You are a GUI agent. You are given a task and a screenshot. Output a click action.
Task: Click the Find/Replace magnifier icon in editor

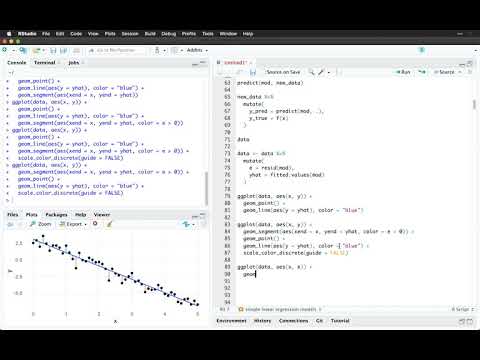click(311, 72)
